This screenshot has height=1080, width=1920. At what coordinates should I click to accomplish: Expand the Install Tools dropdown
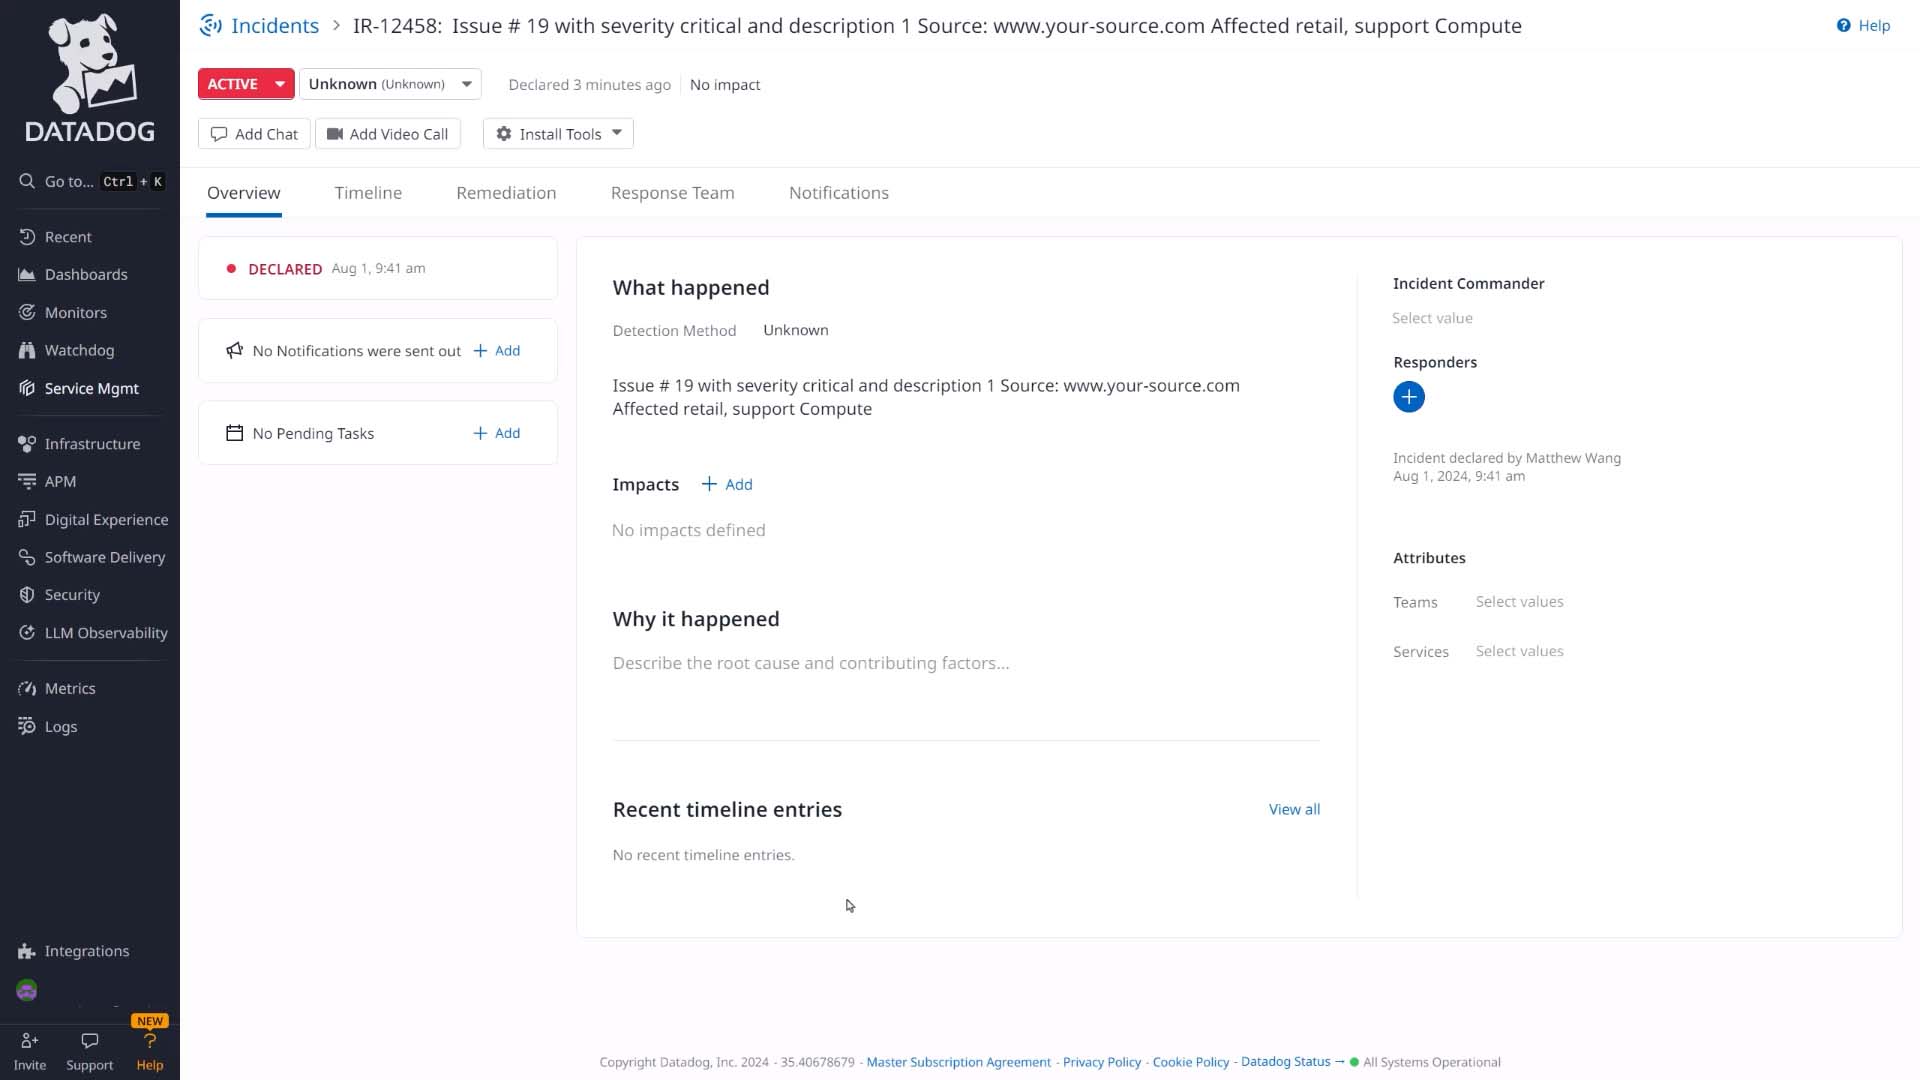(558, 134)
